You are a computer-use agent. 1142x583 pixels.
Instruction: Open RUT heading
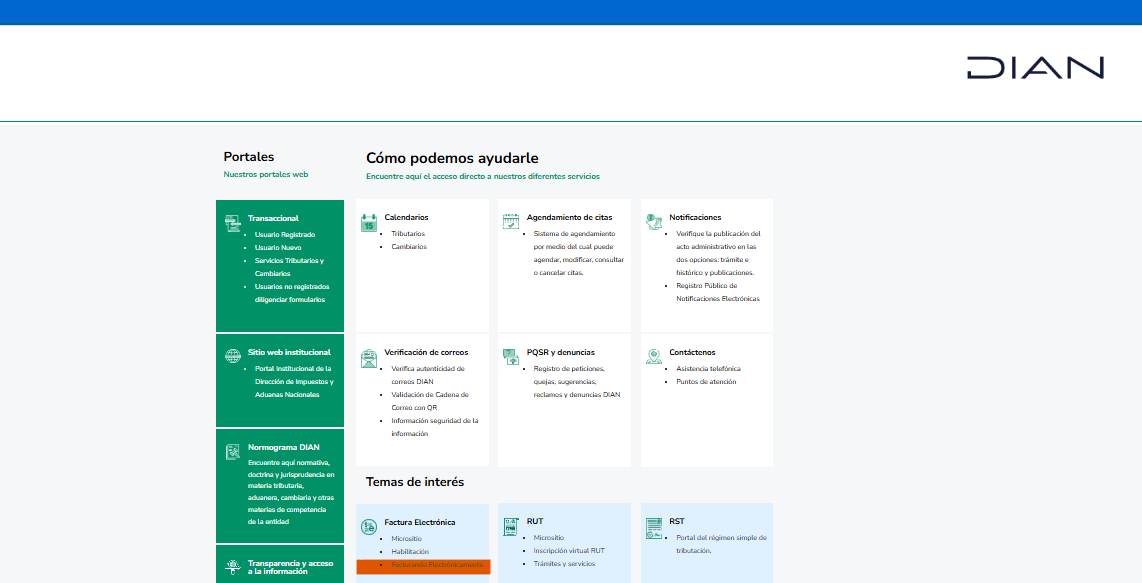pos(535,521)
